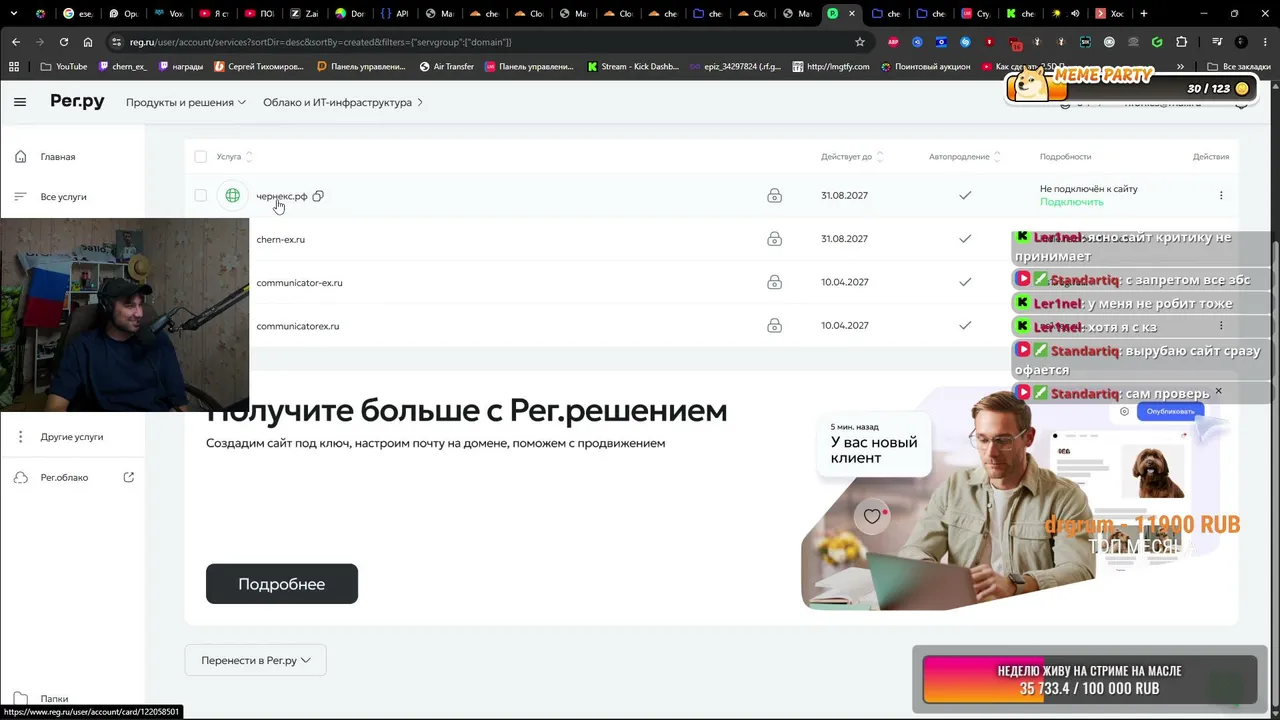Open the Все закладки folder
The image size is (1280, 720).
point(1238,67)
